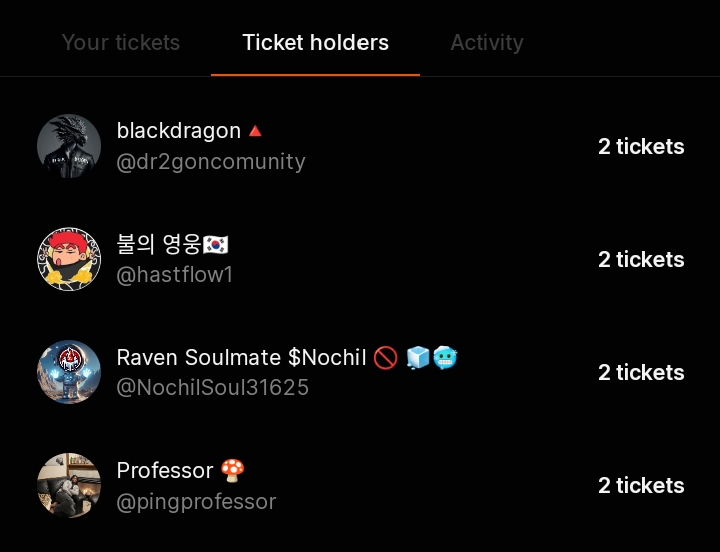Click the mushroom emoji next to Professor
The height and width of the screenshot is (552, 720).
point(233,470)
